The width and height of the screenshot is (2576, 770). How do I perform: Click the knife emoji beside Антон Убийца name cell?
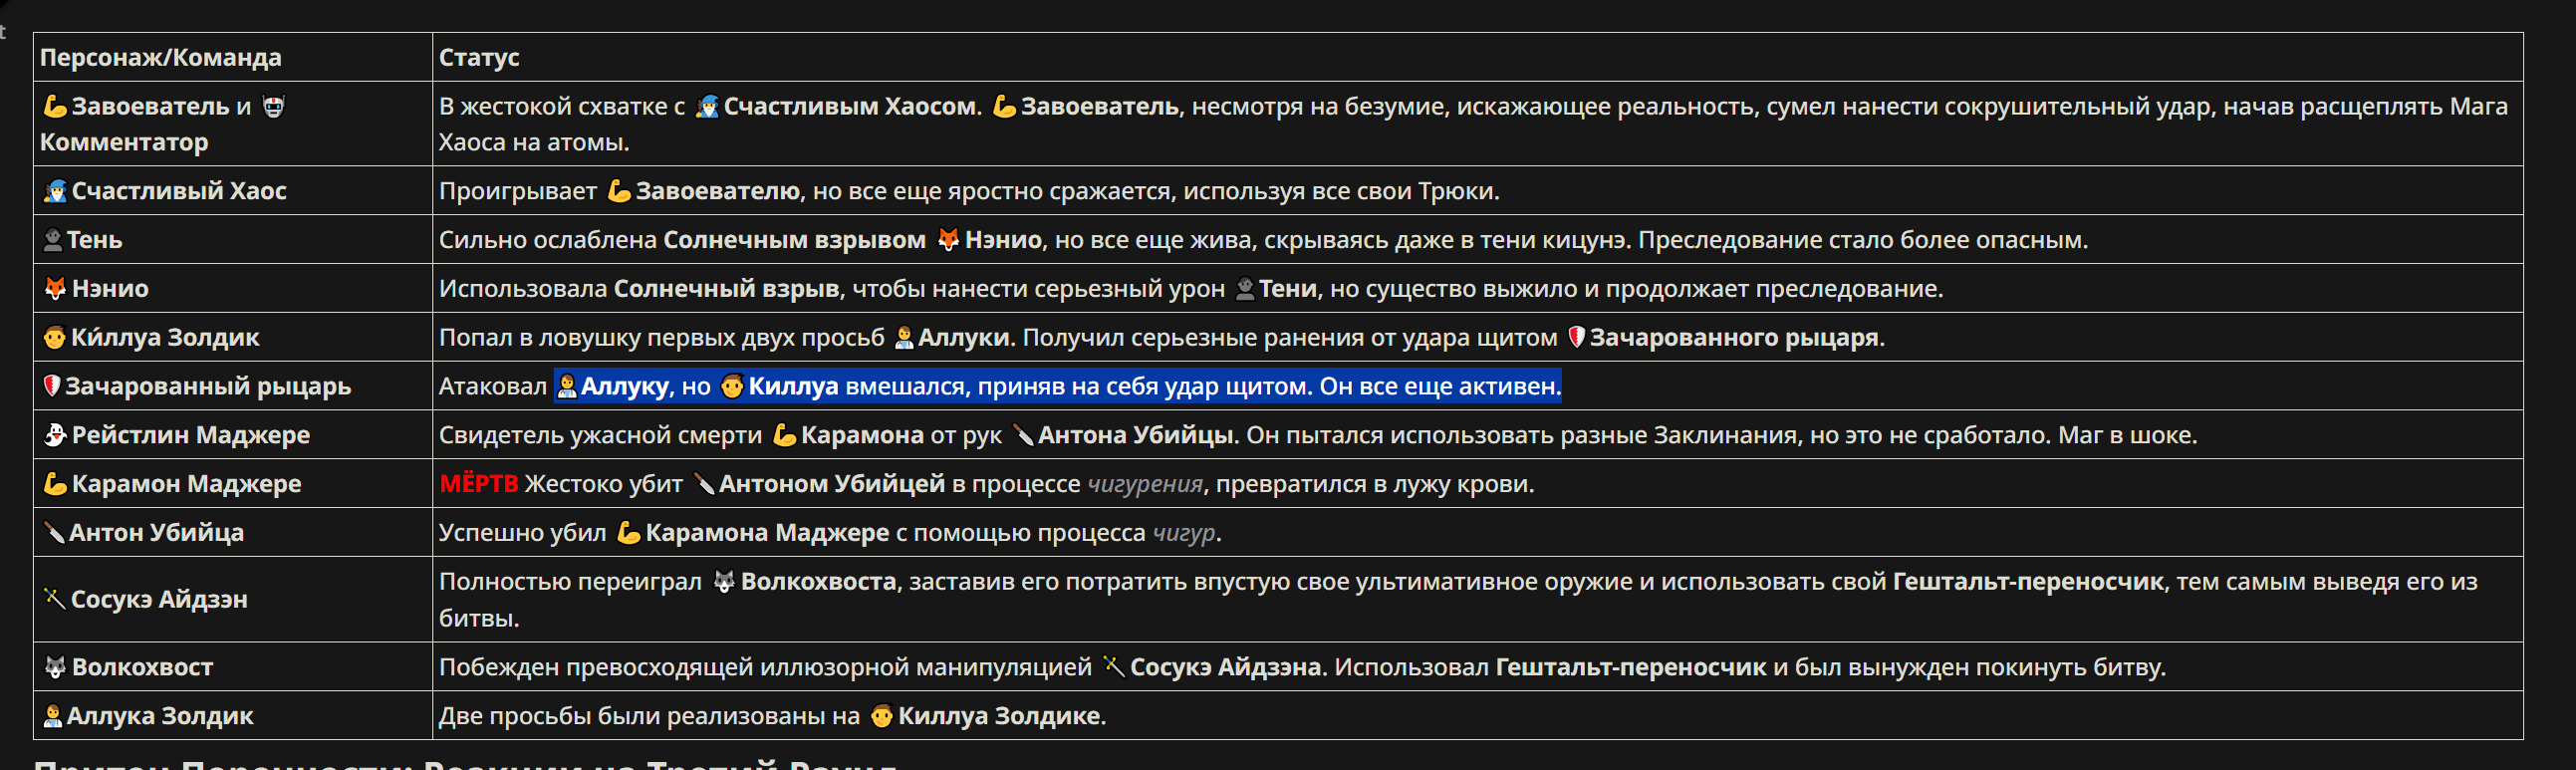54,533
